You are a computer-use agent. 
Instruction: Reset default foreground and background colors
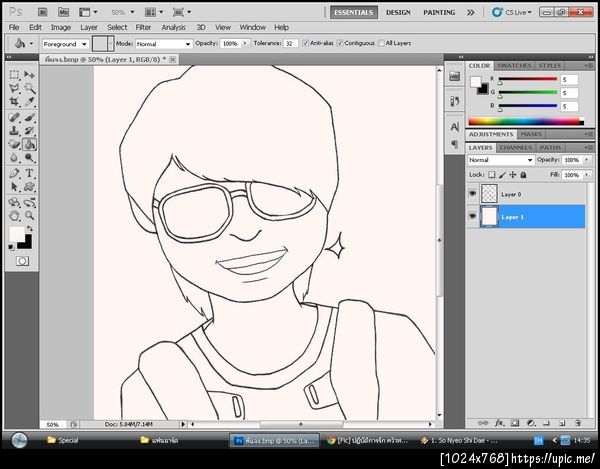[x=11, y=248]
